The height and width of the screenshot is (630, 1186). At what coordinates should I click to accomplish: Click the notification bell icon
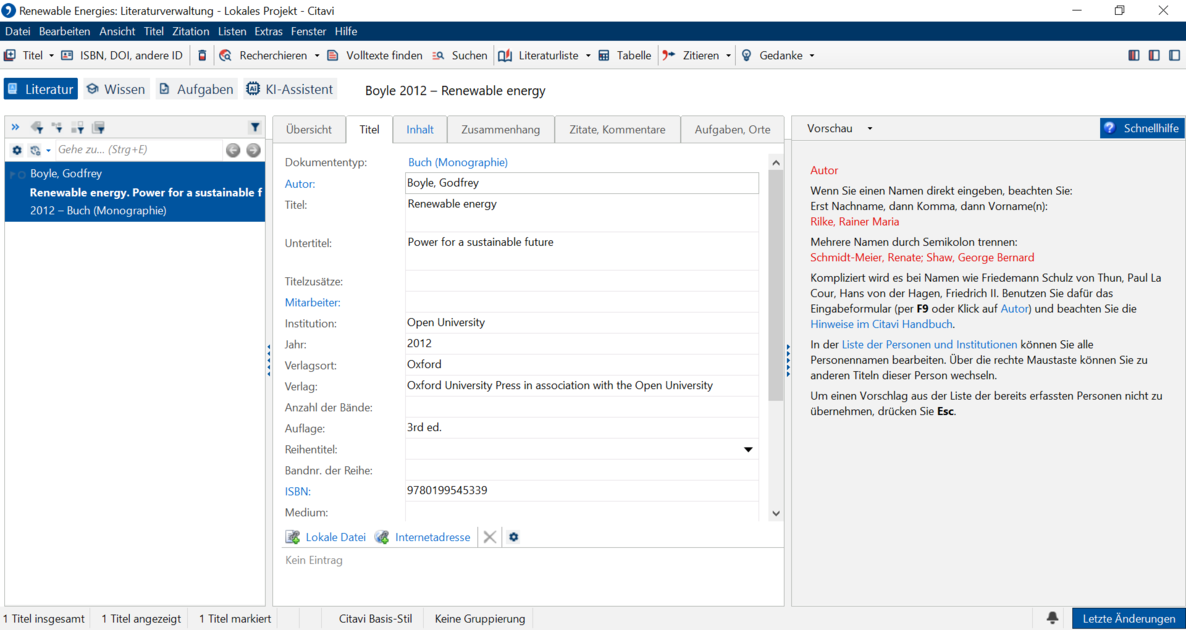[x=1052, y=618]
